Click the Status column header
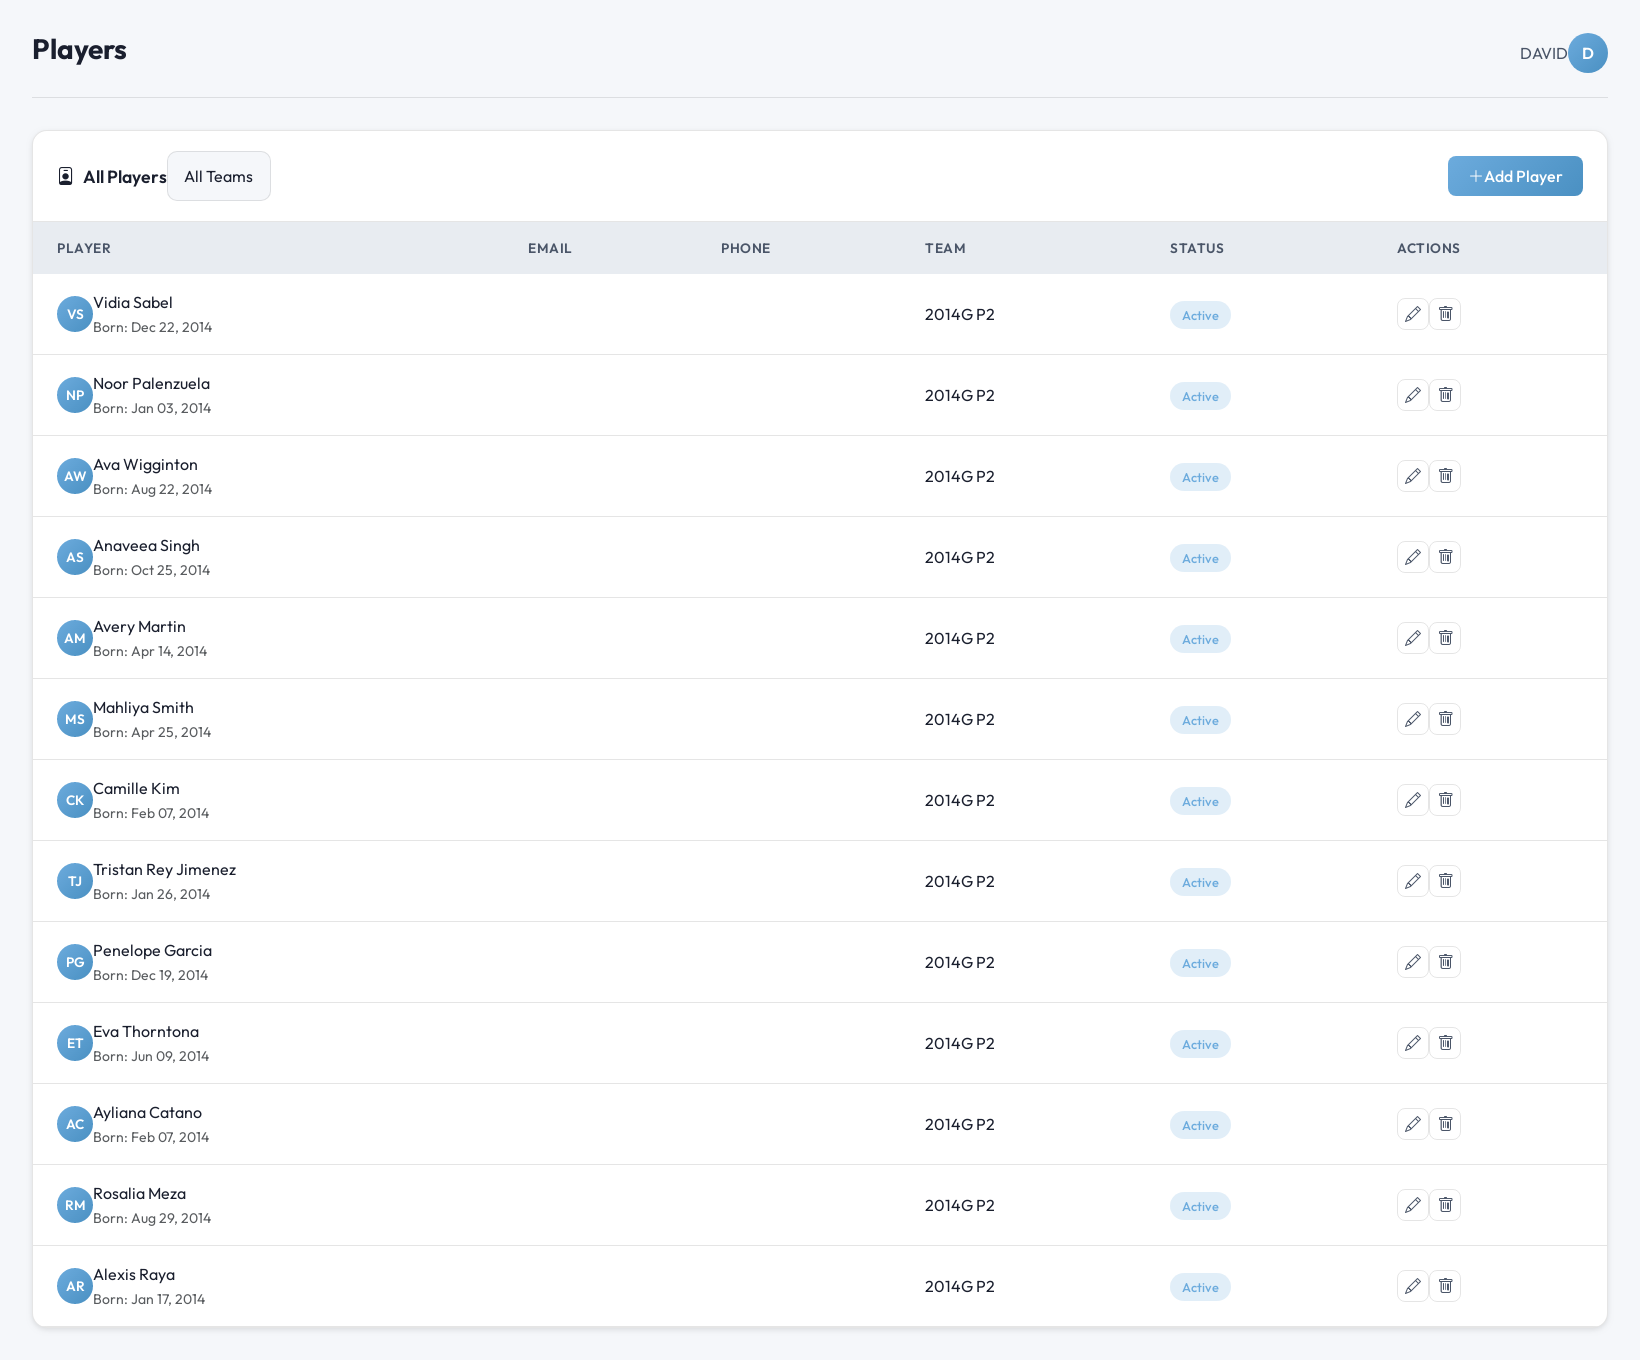 (x=1196, y=248)
